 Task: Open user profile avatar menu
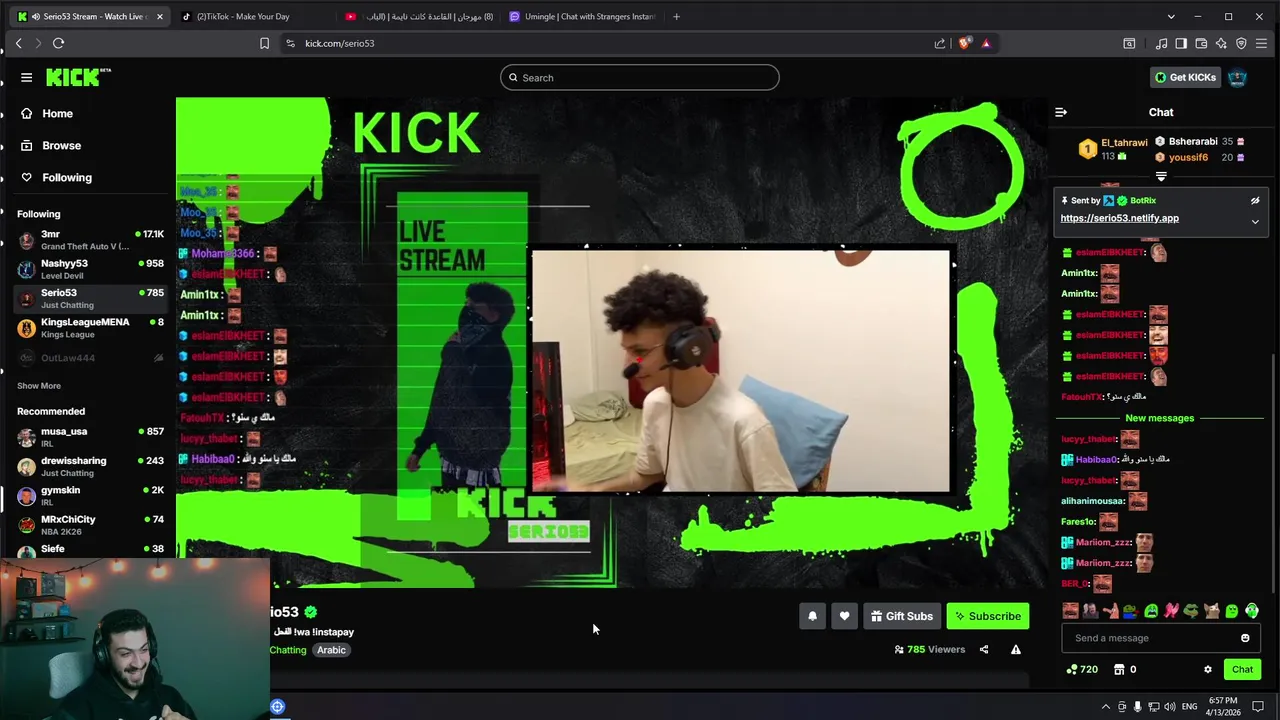click(x=1237, y=78)
